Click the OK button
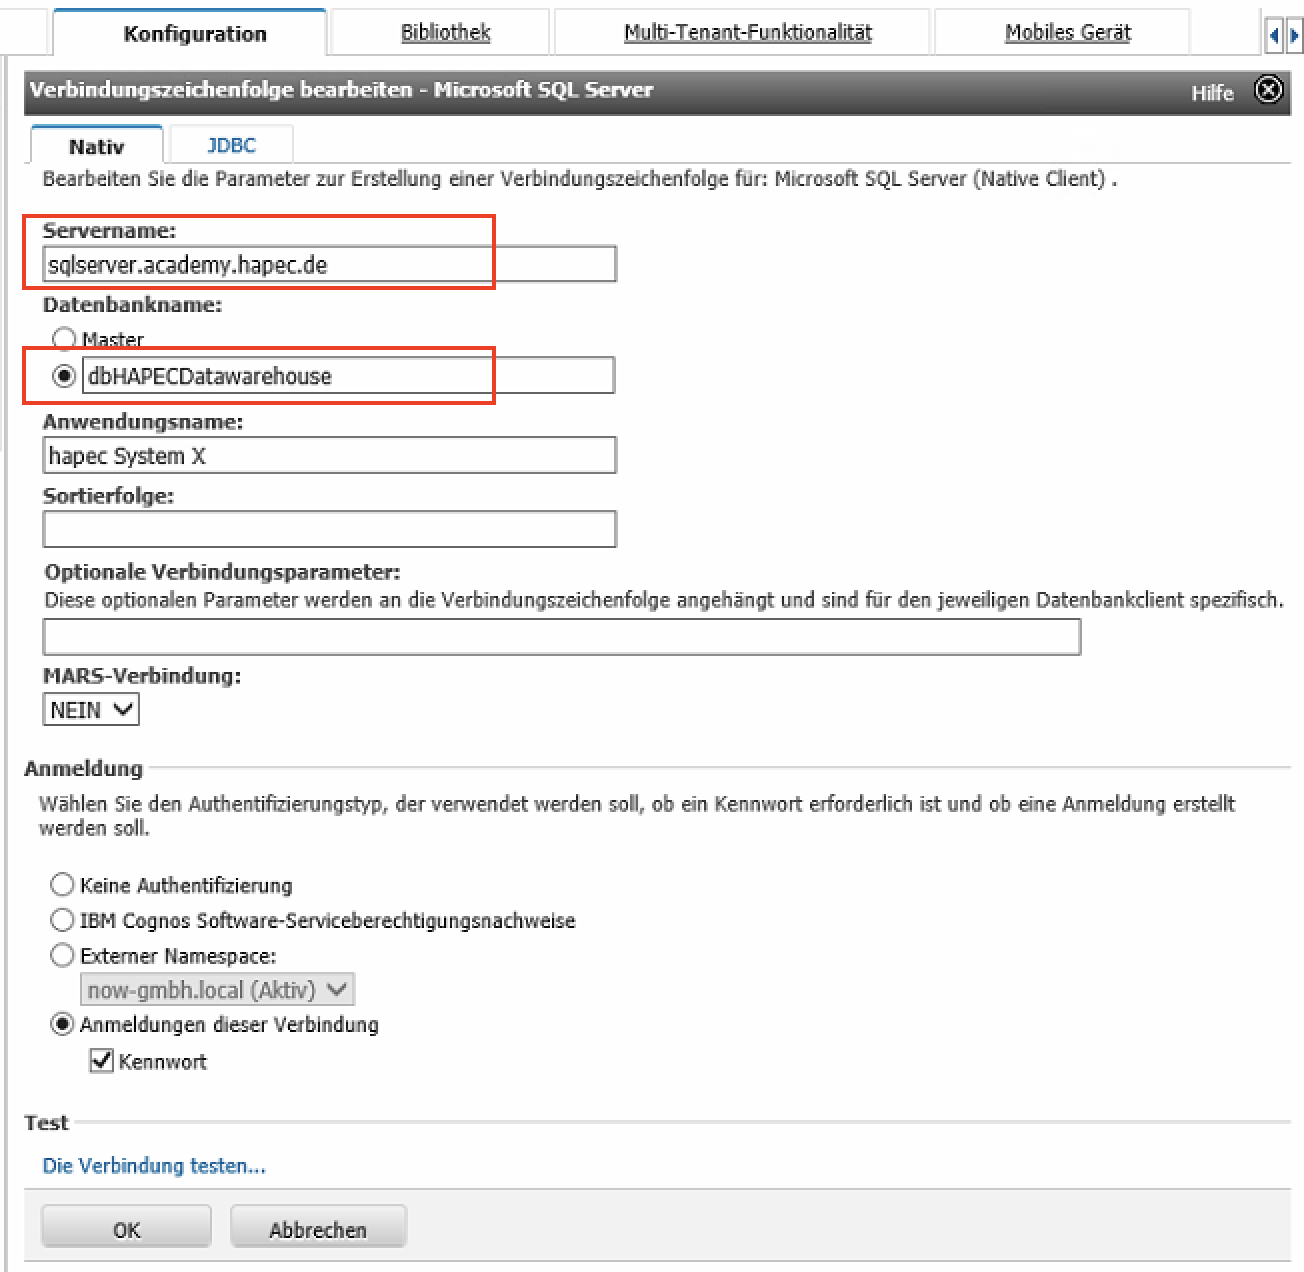This screenshot has height=1272, width=1304. tap(126, 1229)
